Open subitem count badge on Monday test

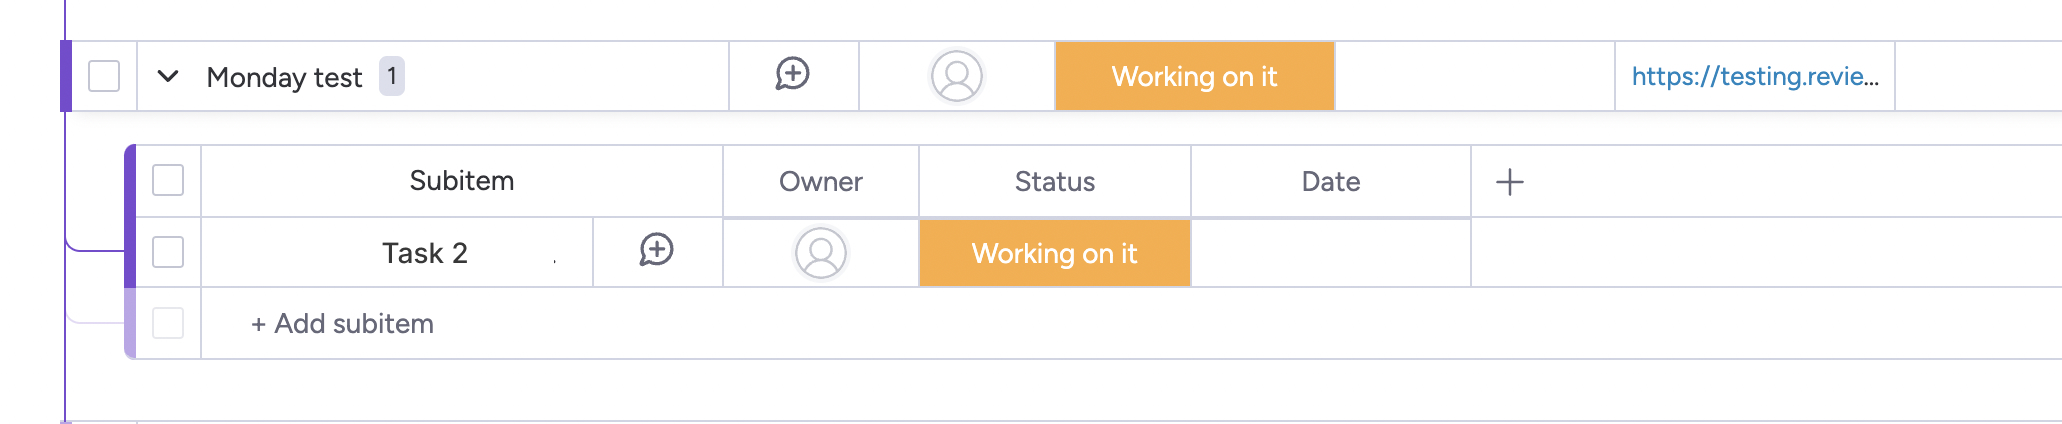pos(392,76)
